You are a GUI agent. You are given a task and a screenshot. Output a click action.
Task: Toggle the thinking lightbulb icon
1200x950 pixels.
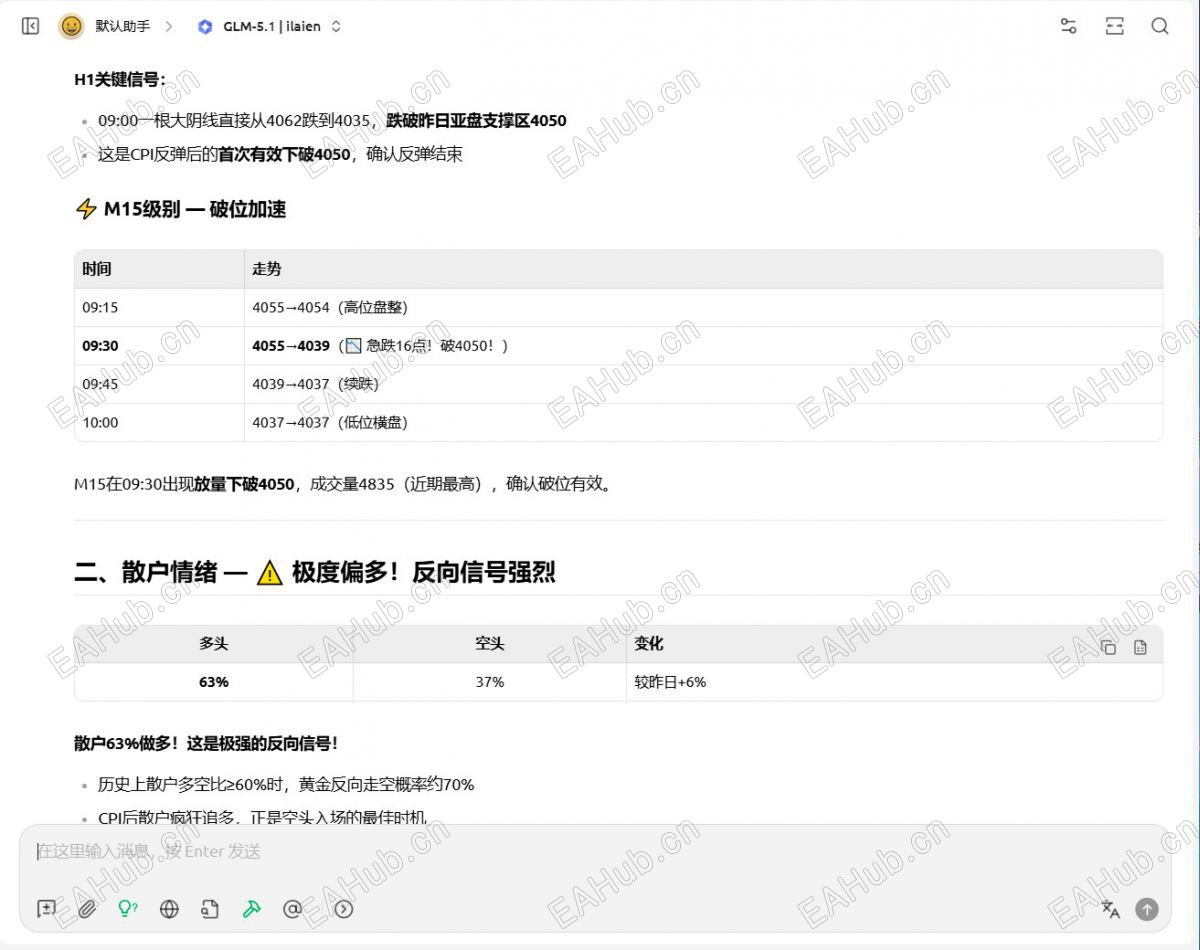(x=128, y=909)
